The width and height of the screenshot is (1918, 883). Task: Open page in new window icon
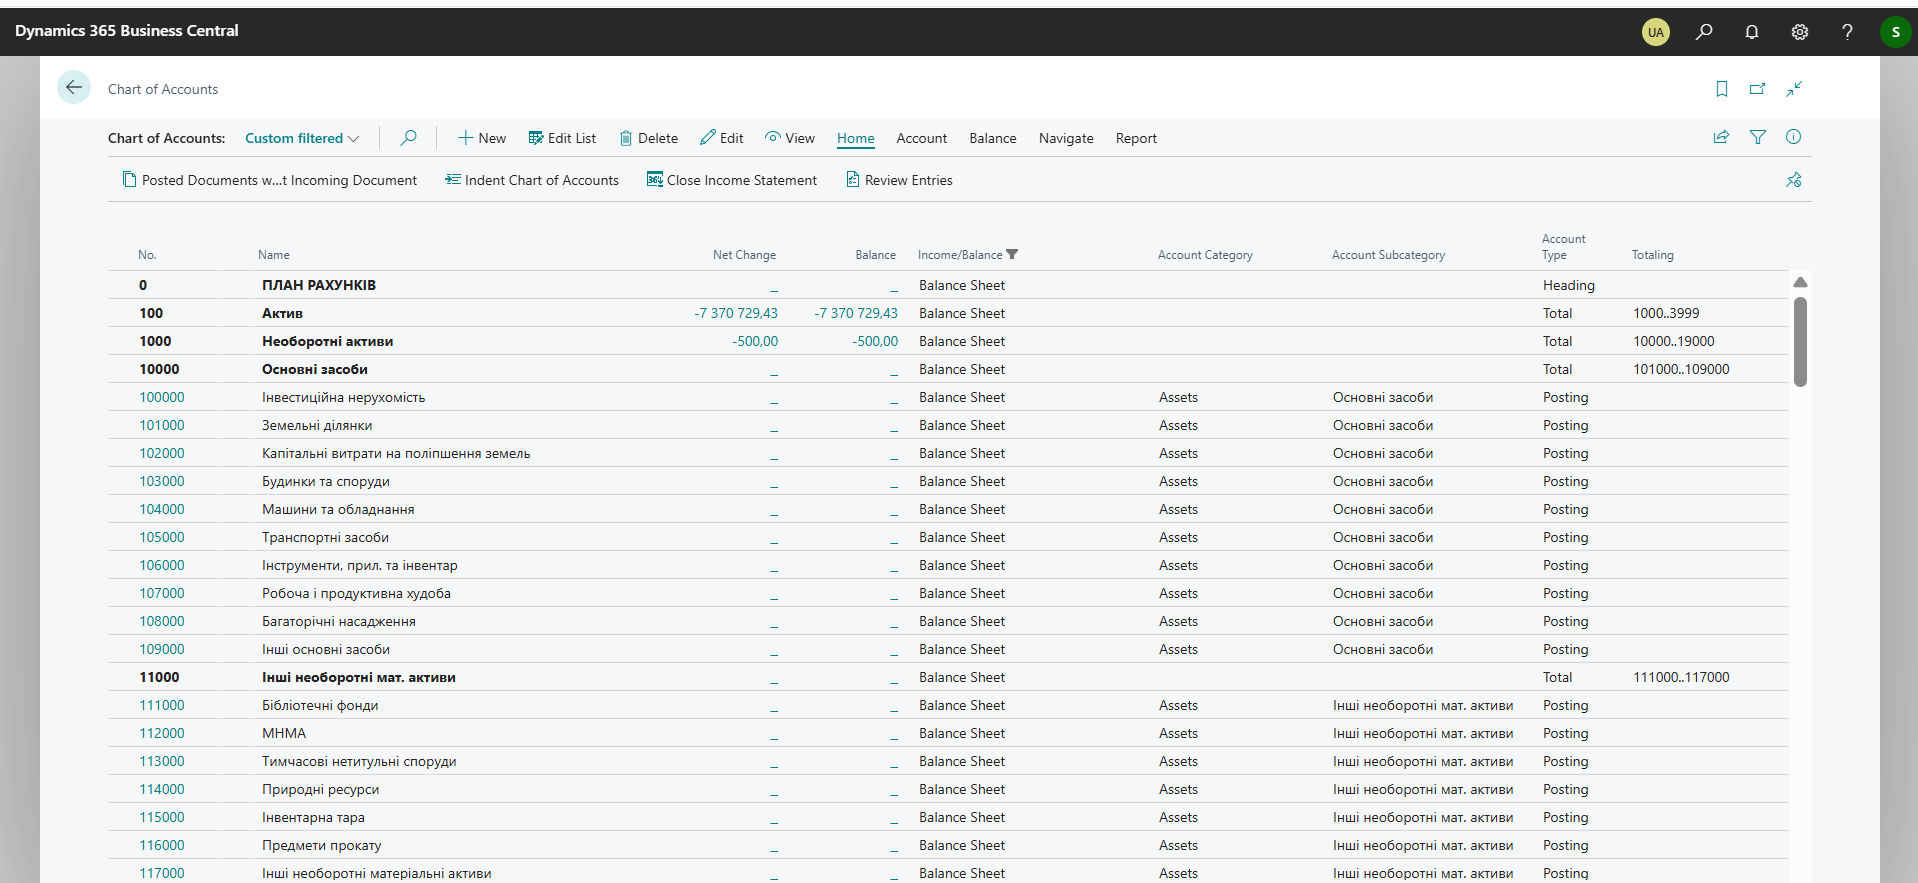[1757, 89]
